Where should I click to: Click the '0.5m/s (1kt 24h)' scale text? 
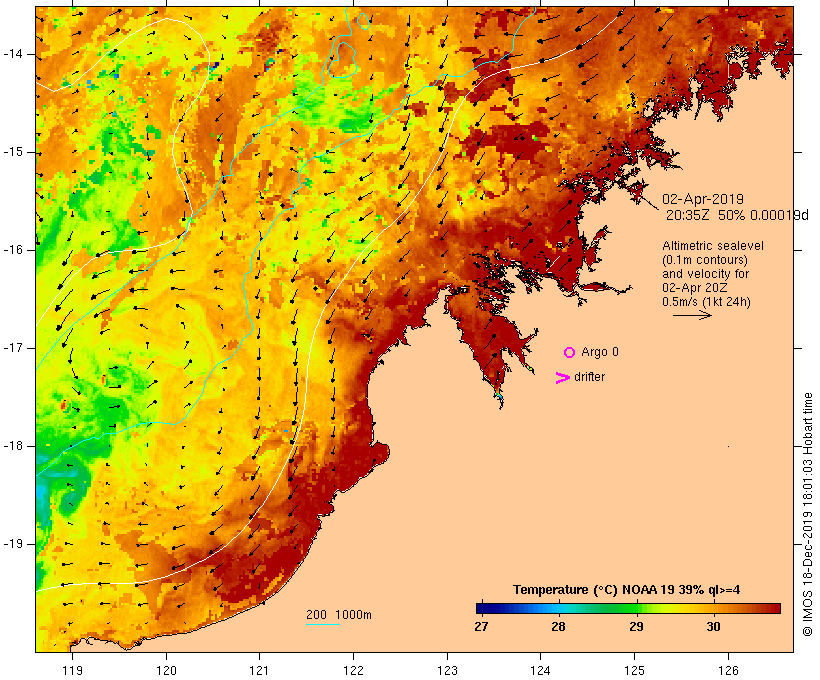click(x=706, y=302)
